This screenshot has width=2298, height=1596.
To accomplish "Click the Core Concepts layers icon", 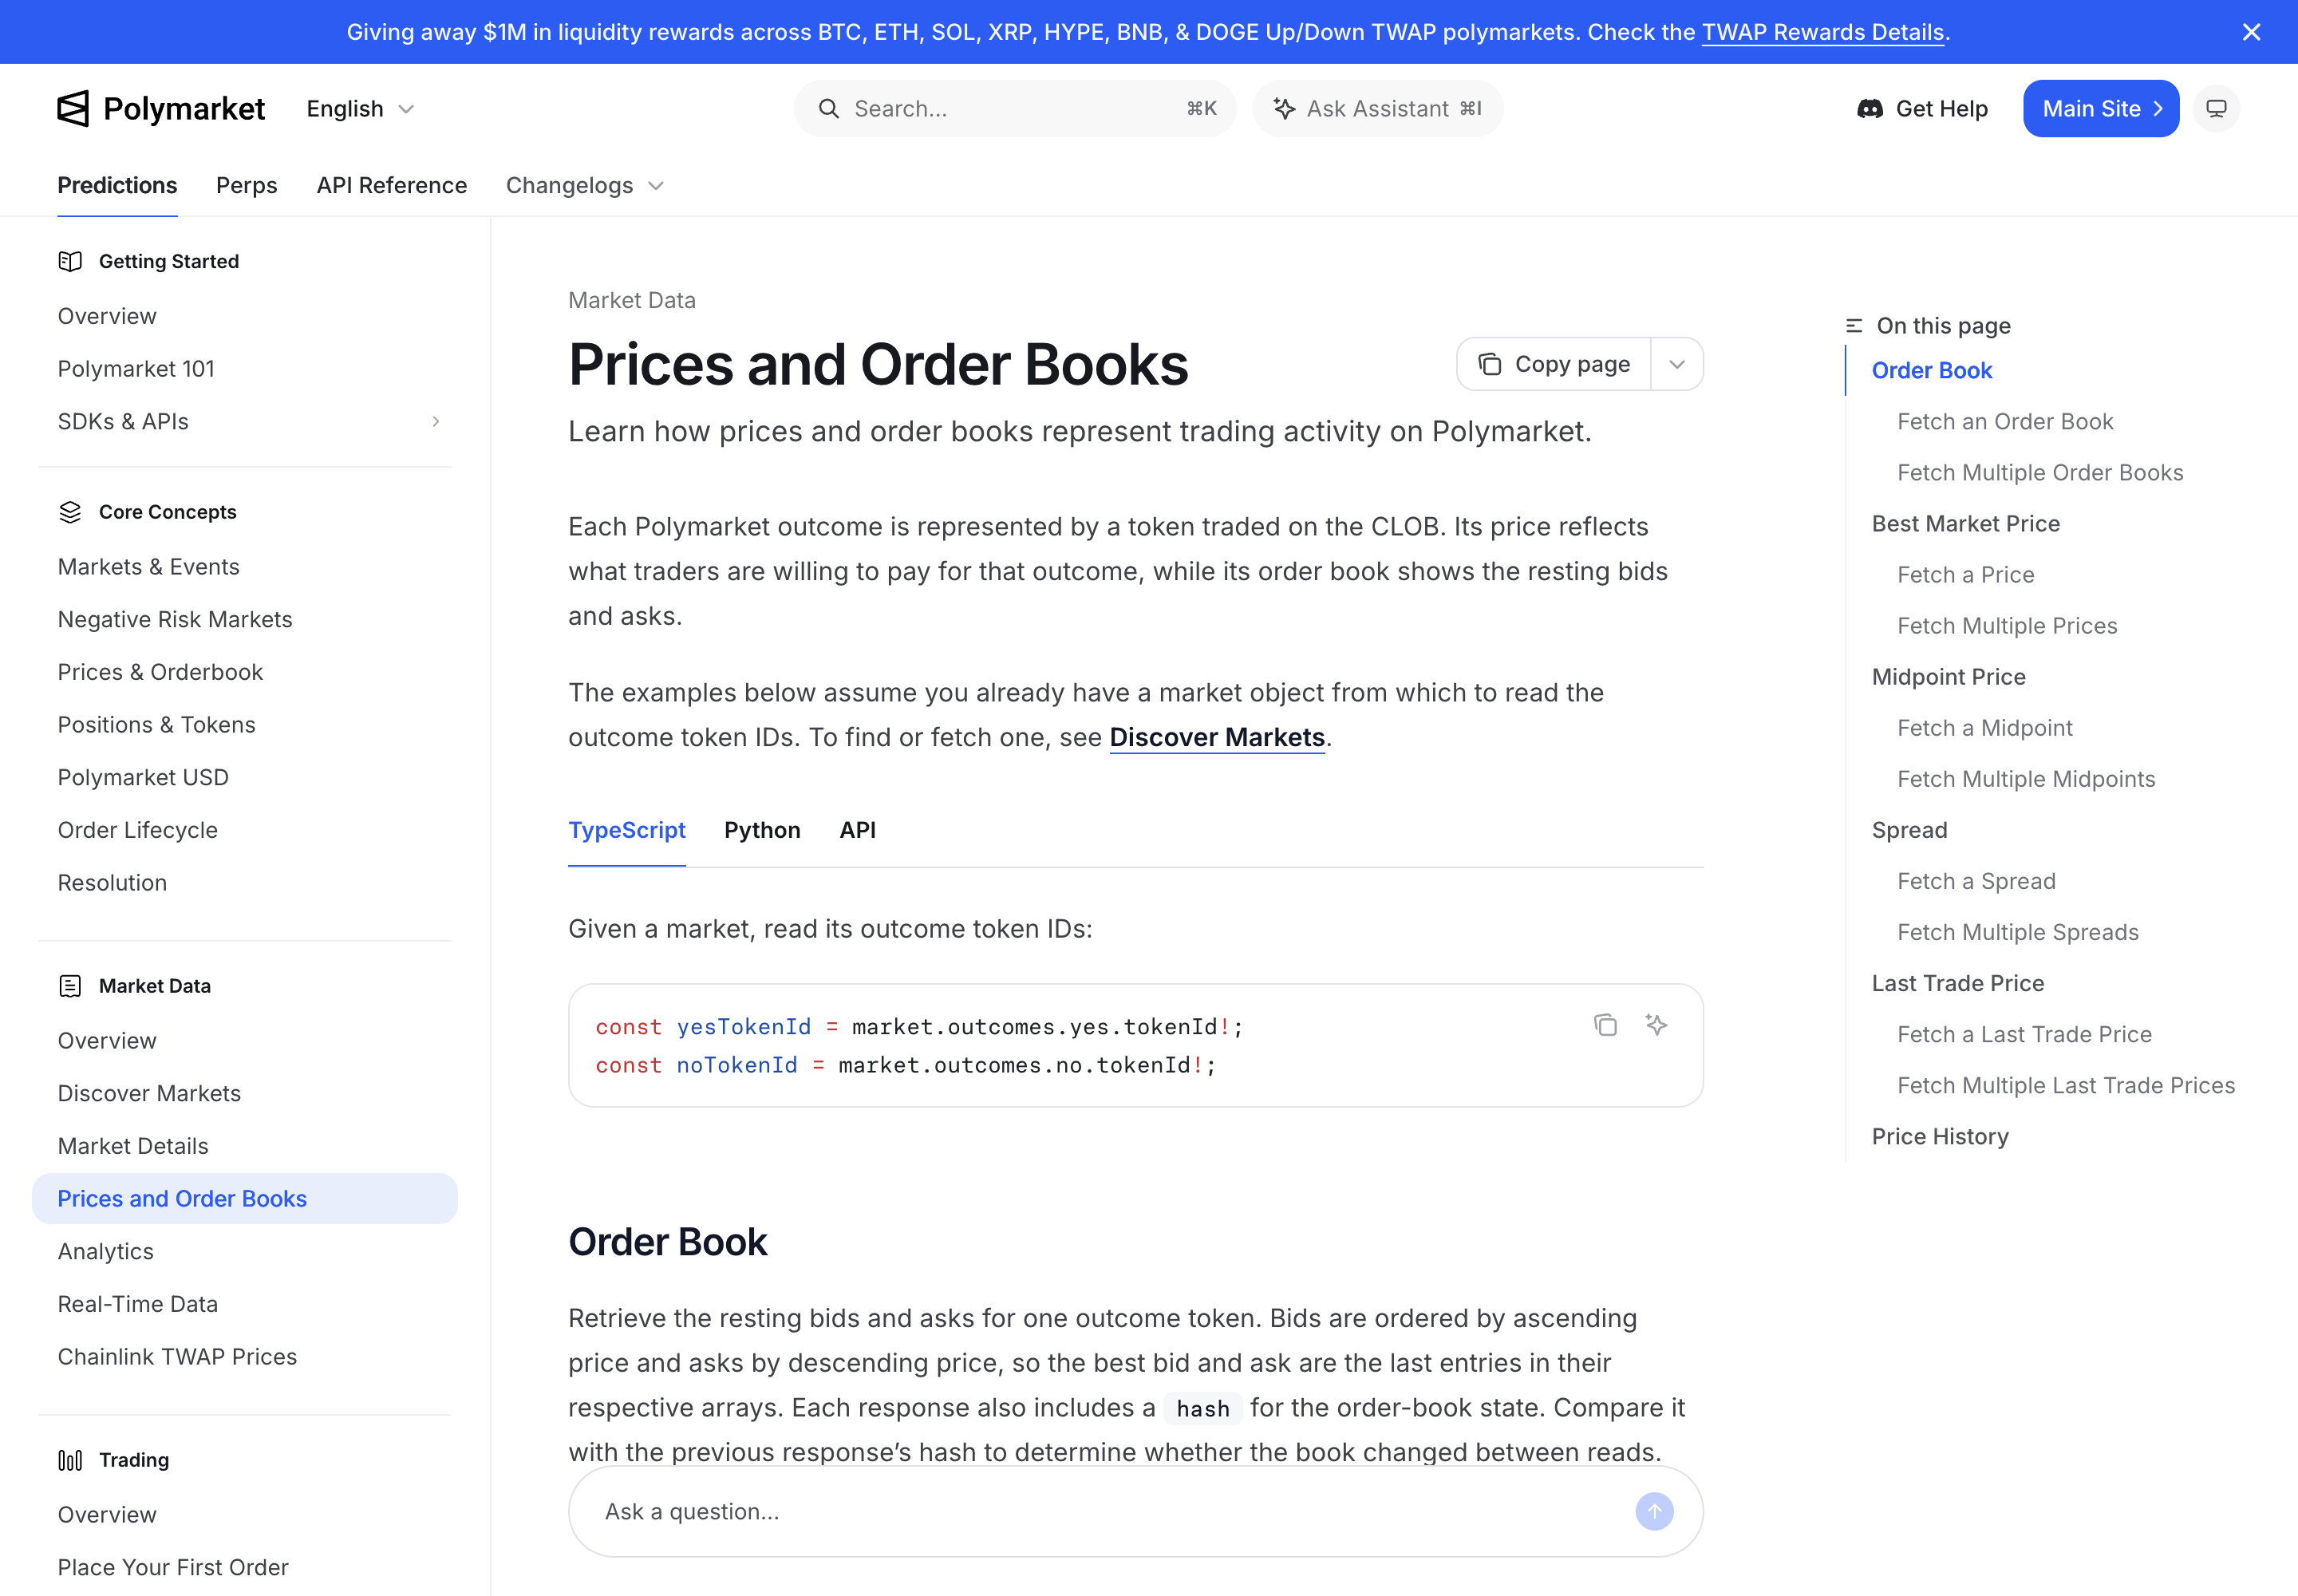I will point(70,512).
